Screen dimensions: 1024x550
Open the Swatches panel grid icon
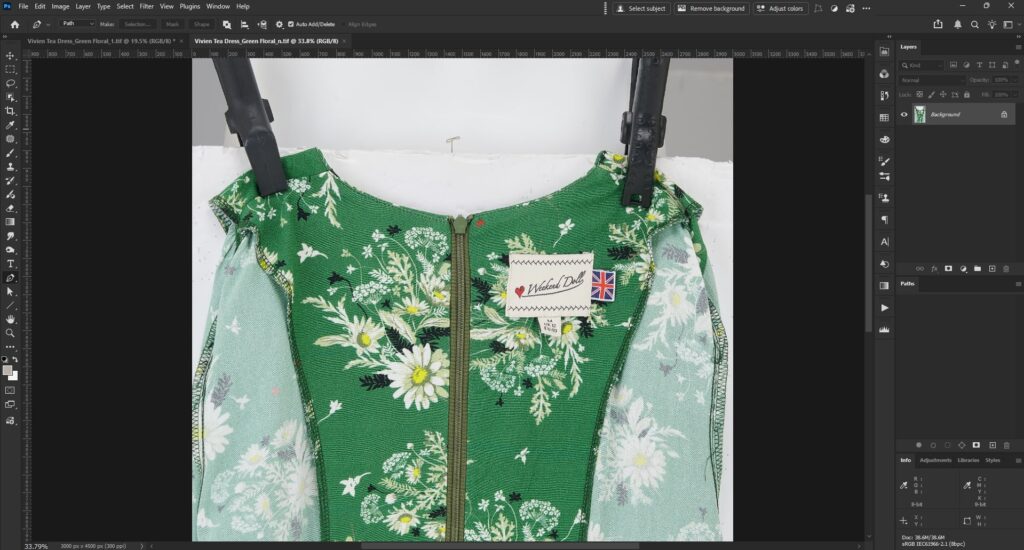[884, 118]
